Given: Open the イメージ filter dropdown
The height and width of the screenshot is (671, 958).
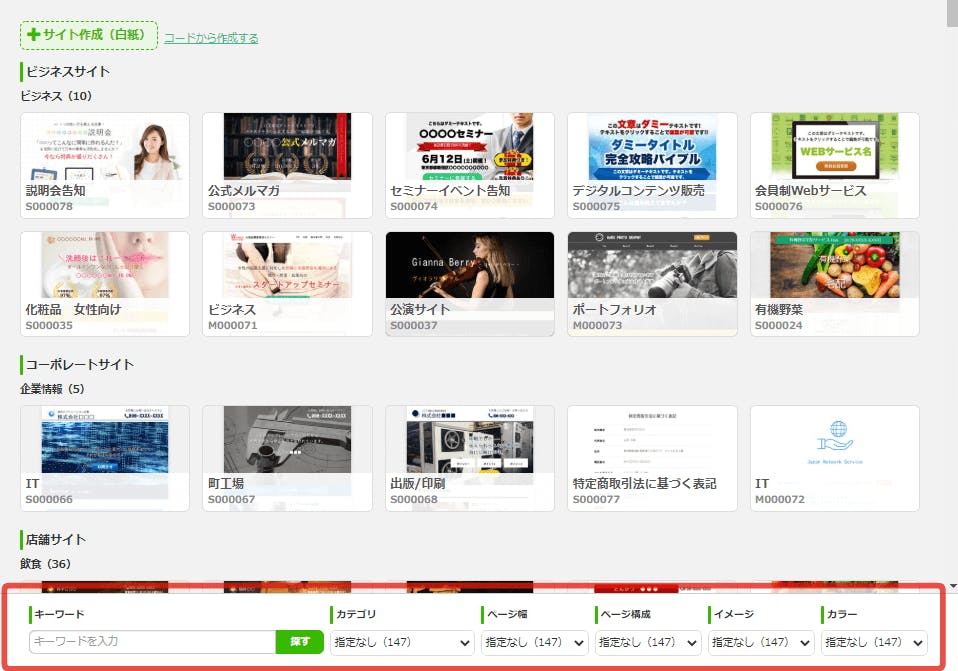Looking at the screenshot, I should (x=761, y=642).
